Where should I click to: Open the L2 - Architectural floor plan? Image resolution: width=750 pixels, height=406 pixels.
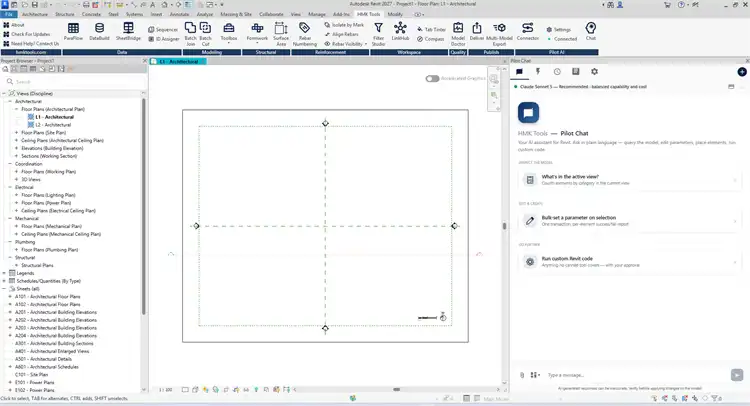(x=53, y=125)
